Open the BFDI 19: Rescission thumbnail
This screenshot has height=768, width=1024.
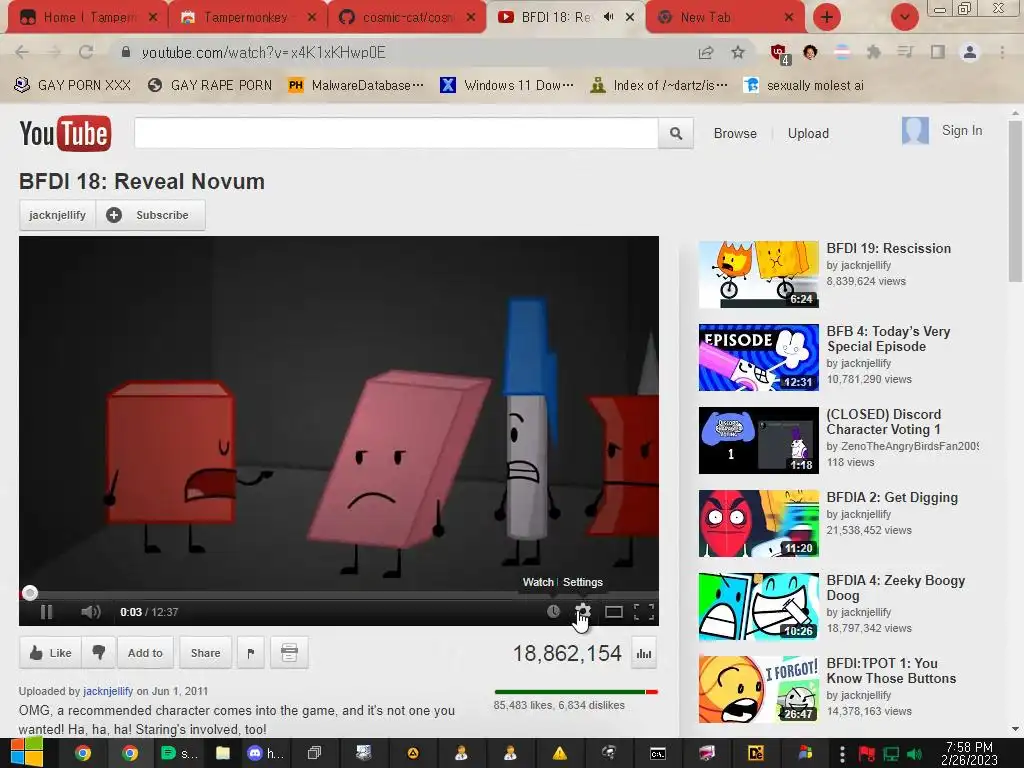(758, 274)
